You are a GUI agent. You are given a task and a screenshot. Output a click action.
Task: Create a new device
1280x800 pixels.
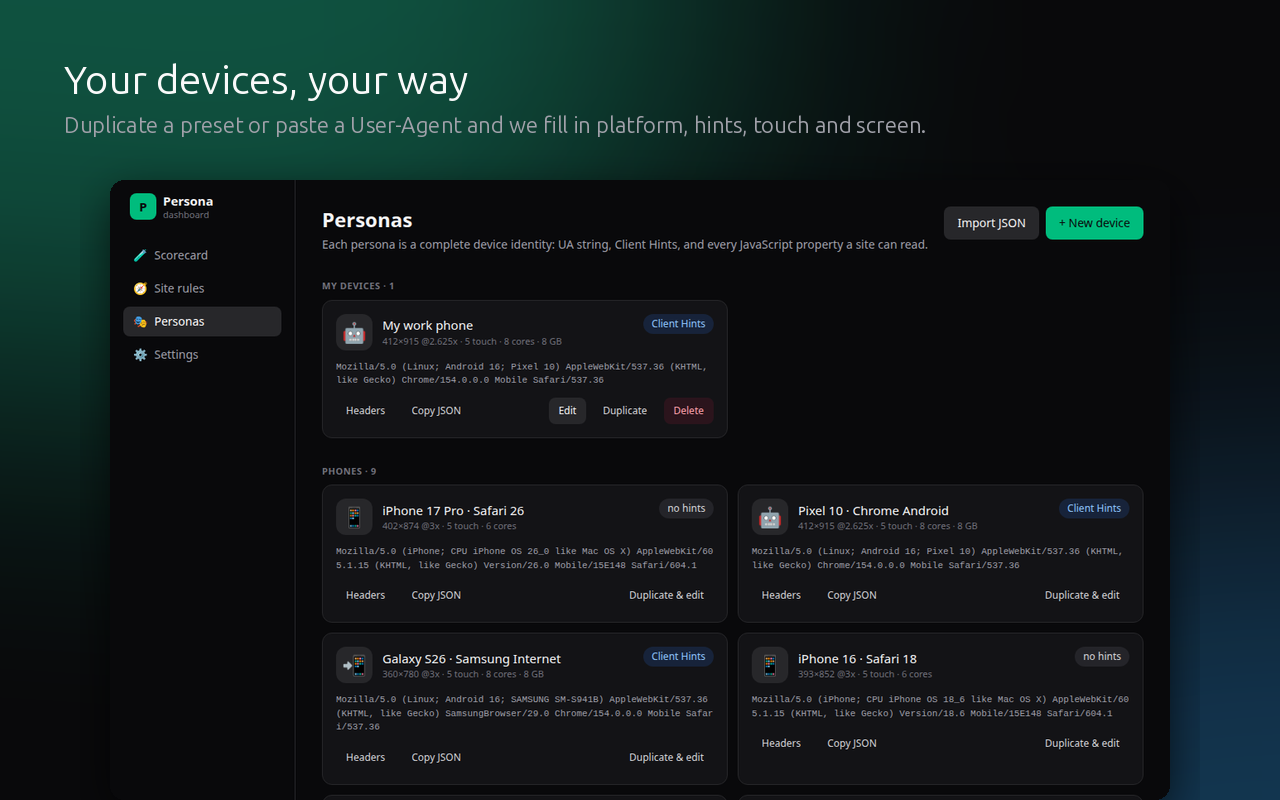coord(1094,223)
